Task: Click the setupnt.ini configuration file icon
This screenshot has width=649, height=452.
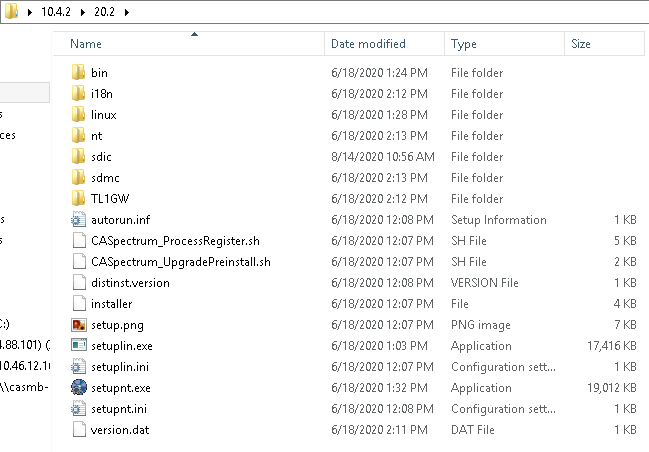Action: click(x=79, y=409)
